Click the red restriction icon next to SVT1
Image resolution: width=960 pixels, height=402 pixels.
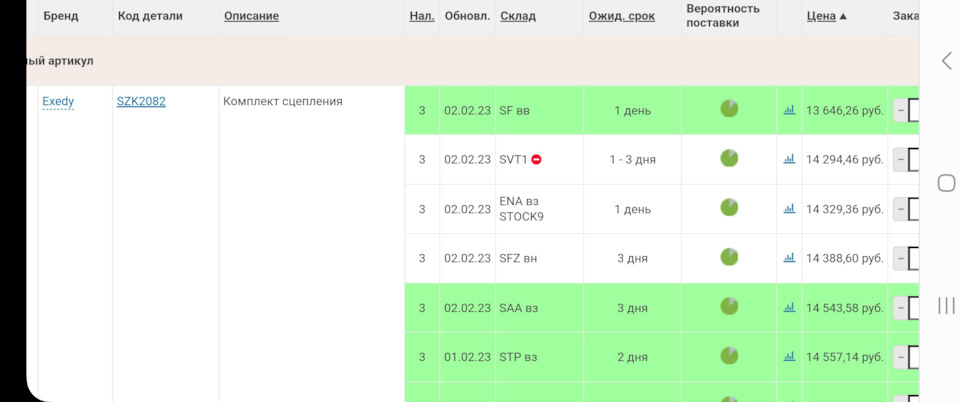click(x=536, y=160)
